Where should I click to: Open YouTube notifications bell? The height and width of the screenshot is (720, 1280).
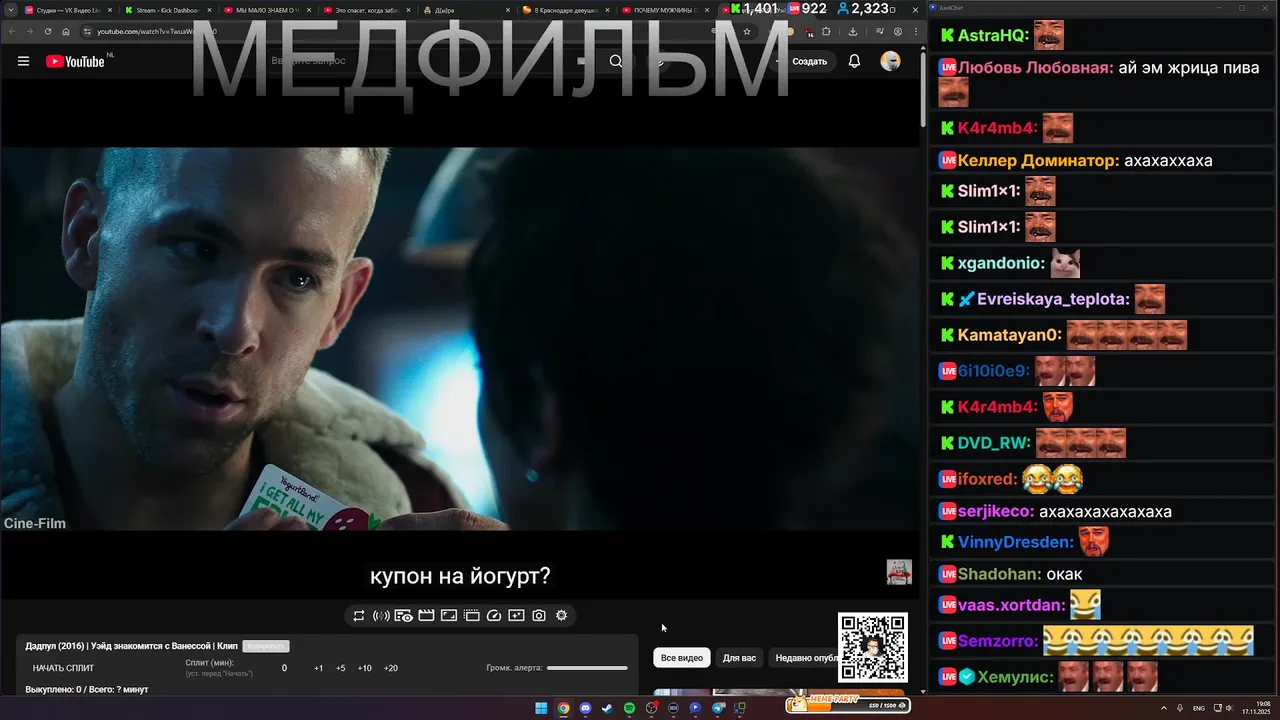(854, 61)
